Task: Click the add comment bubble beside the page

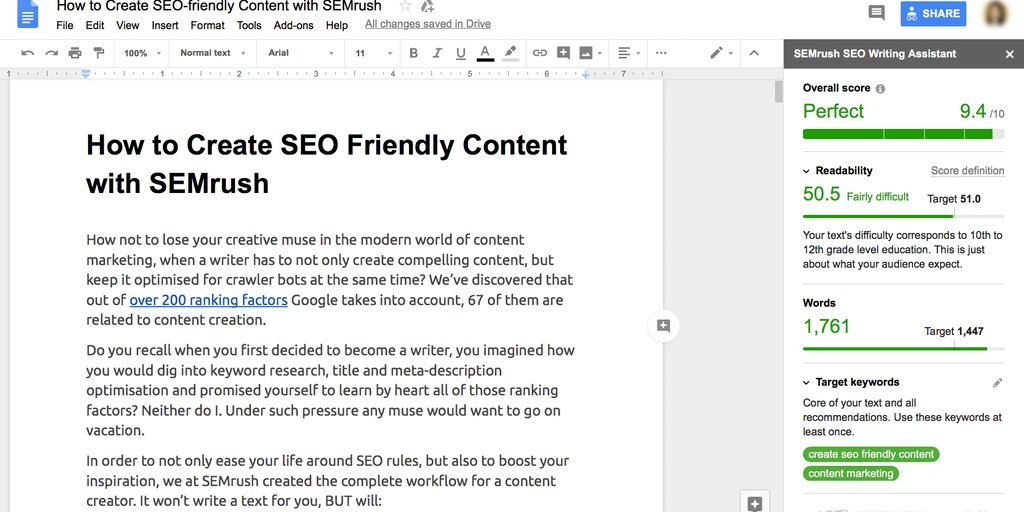Action: pyautogui.click(x=664, y=326)
